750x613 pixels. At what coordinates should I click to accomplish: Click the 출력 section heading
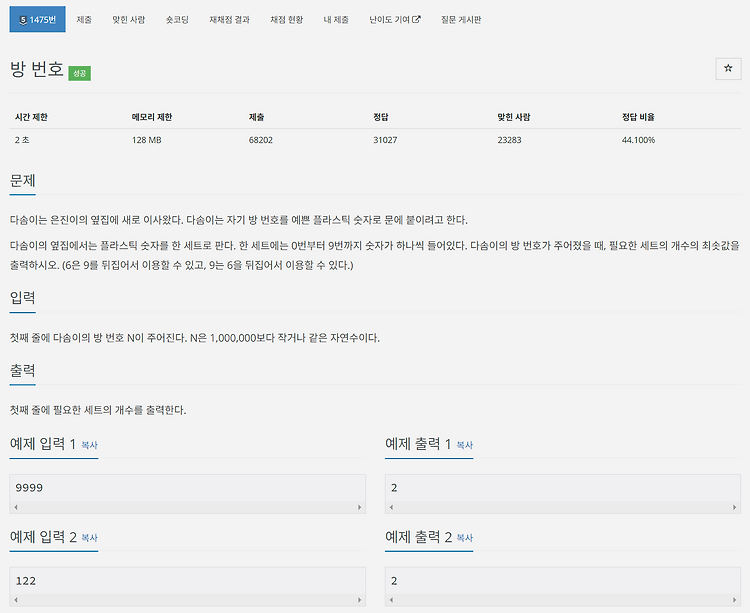(x=22, y=370)
